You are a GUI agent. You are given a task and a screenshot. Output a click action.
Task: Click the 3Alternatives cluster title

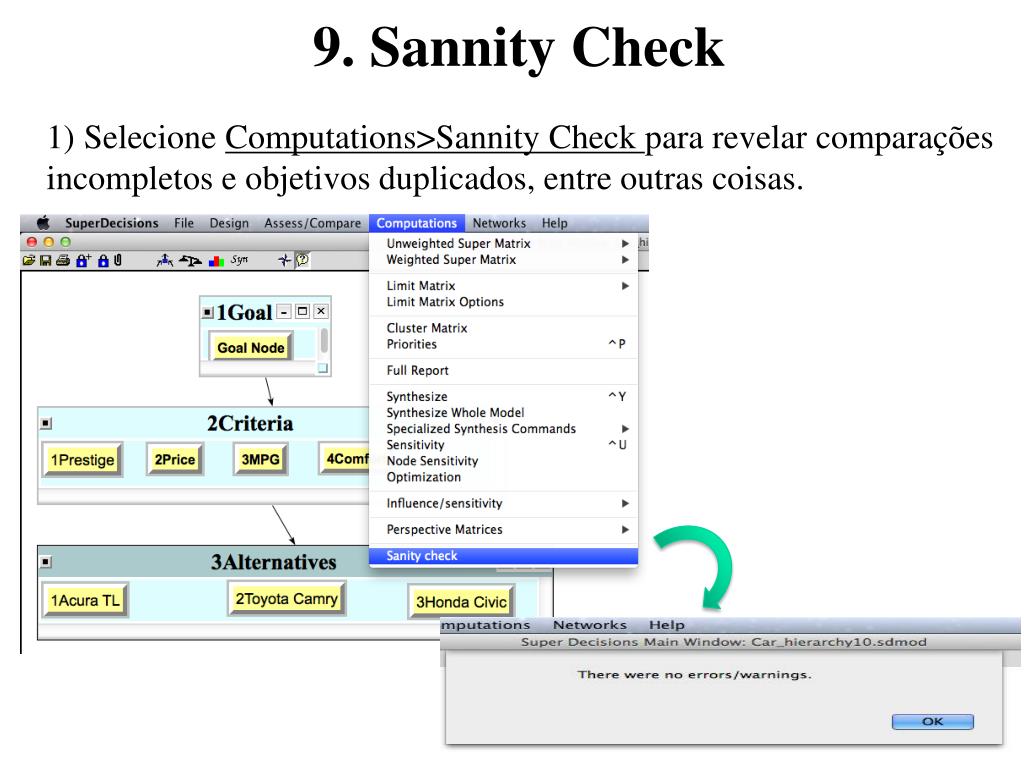tap(273, 562)
